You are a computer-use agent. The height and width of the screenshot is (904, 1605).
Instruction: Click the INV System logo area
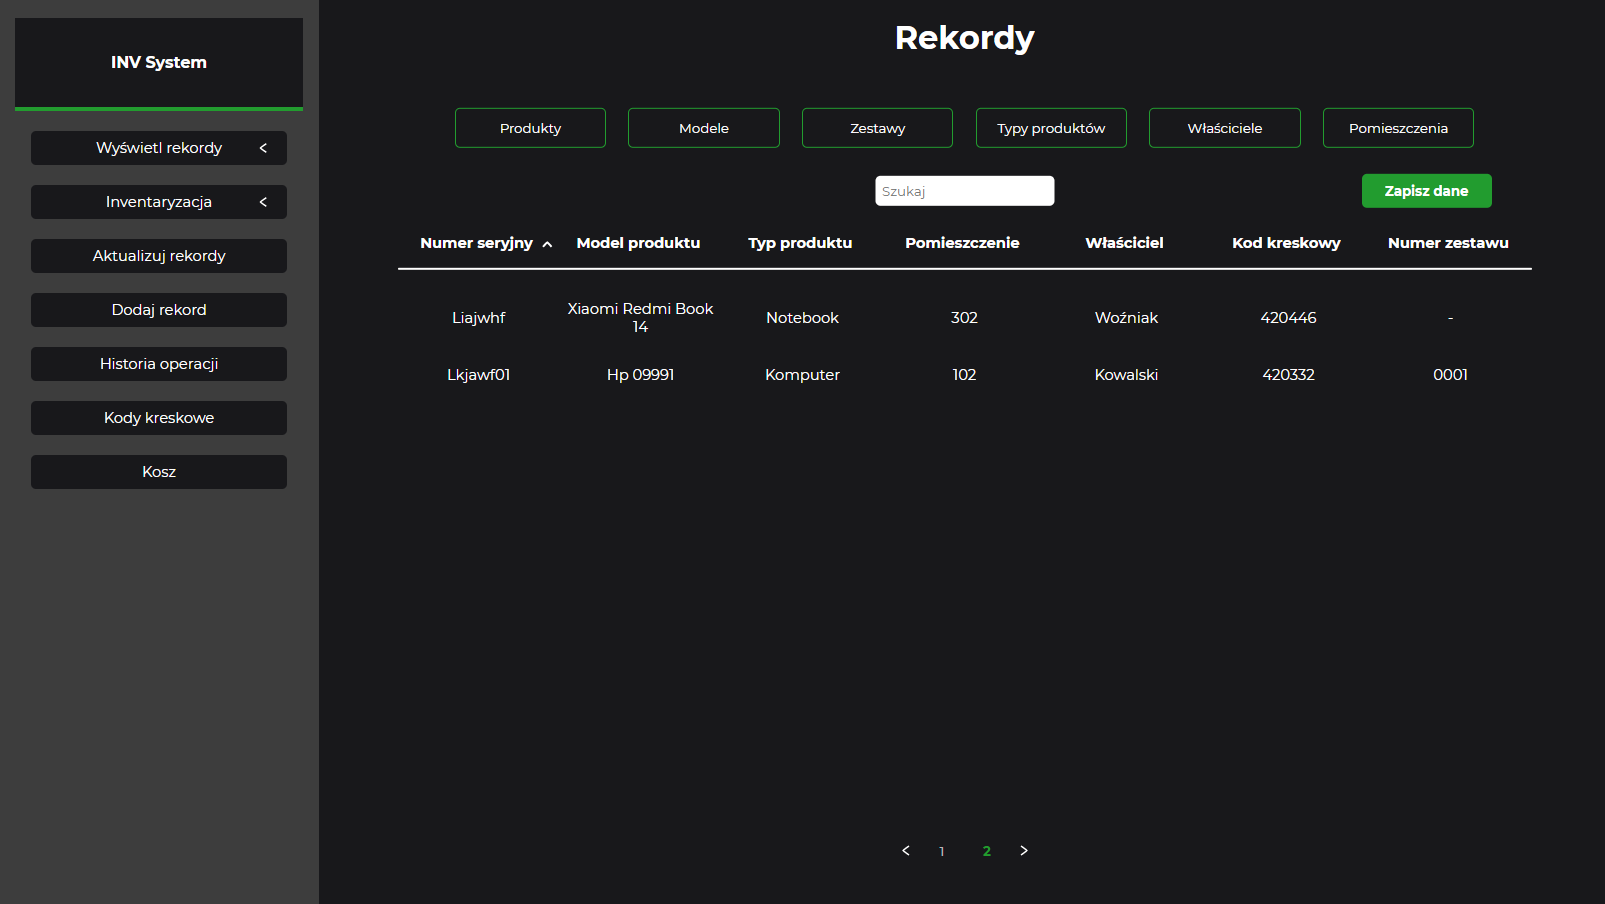[158, 62]
